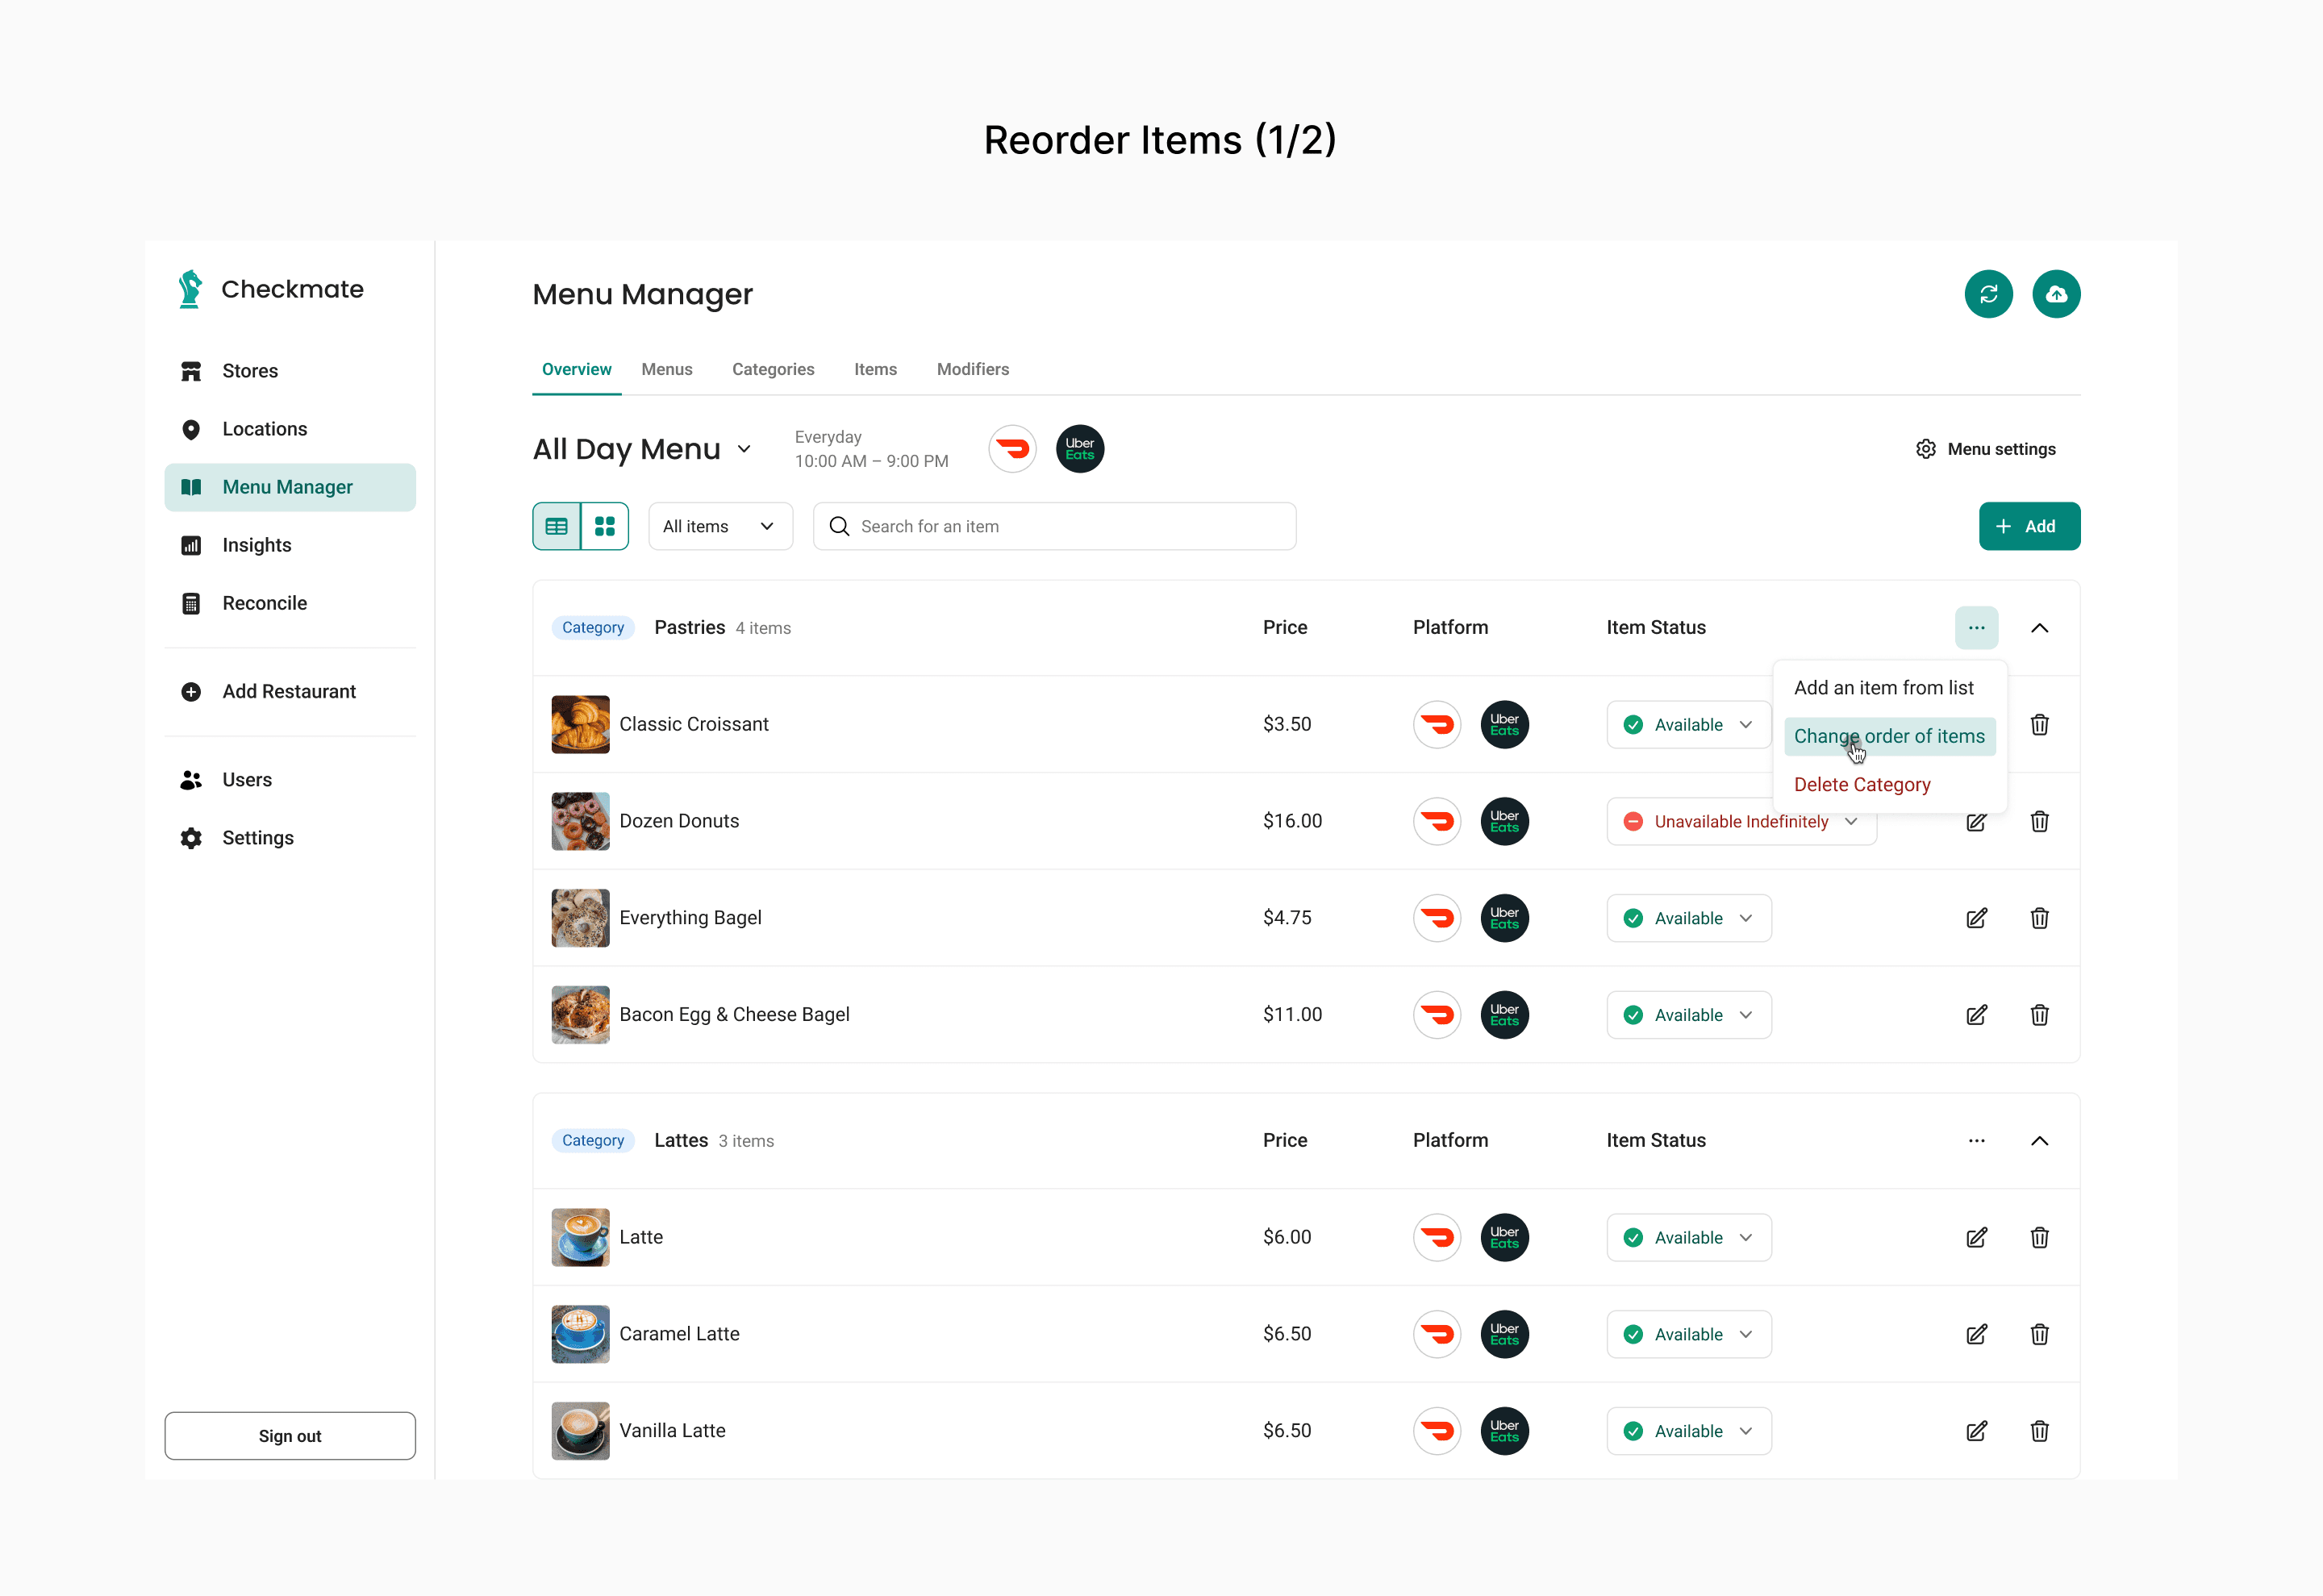Select Change order of items
The height and width of the screenshot is (1596, 2323).
coord(1888,736)
